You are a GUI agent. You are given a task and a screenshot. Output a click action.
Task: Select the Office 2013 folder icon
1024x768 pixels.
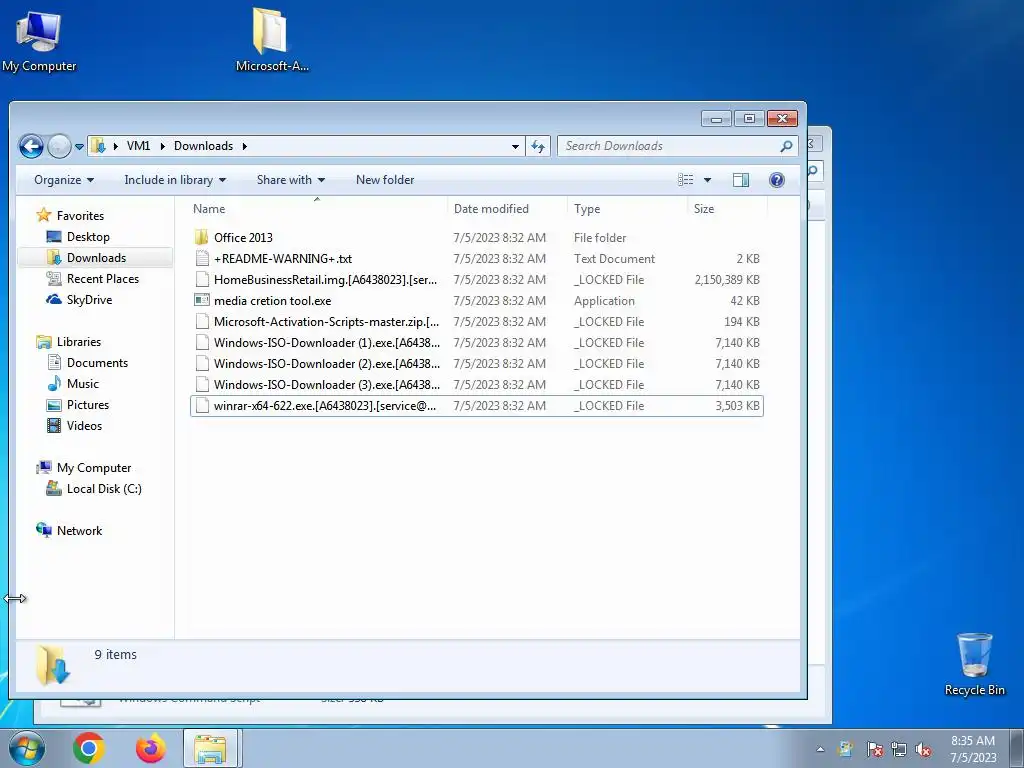coord(202,238)
